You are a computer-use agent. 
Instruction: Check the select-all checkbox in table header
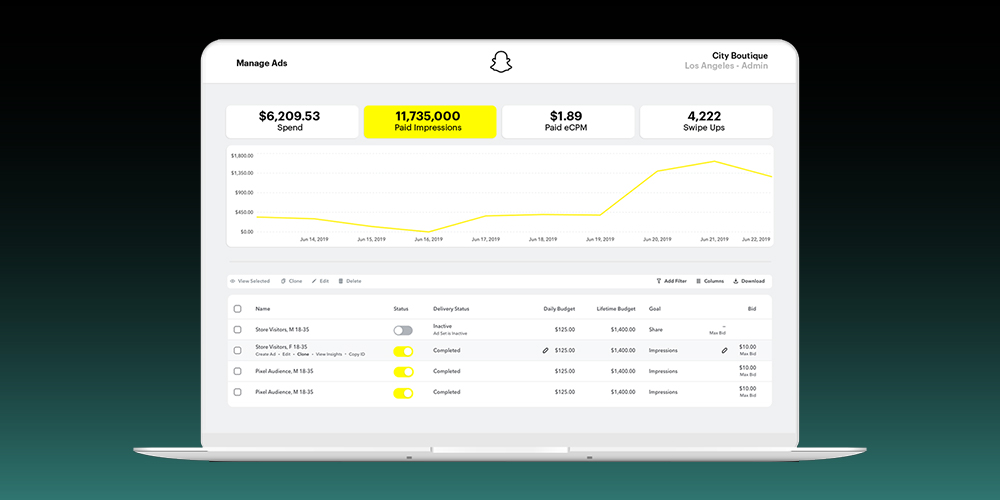point(237,309)
